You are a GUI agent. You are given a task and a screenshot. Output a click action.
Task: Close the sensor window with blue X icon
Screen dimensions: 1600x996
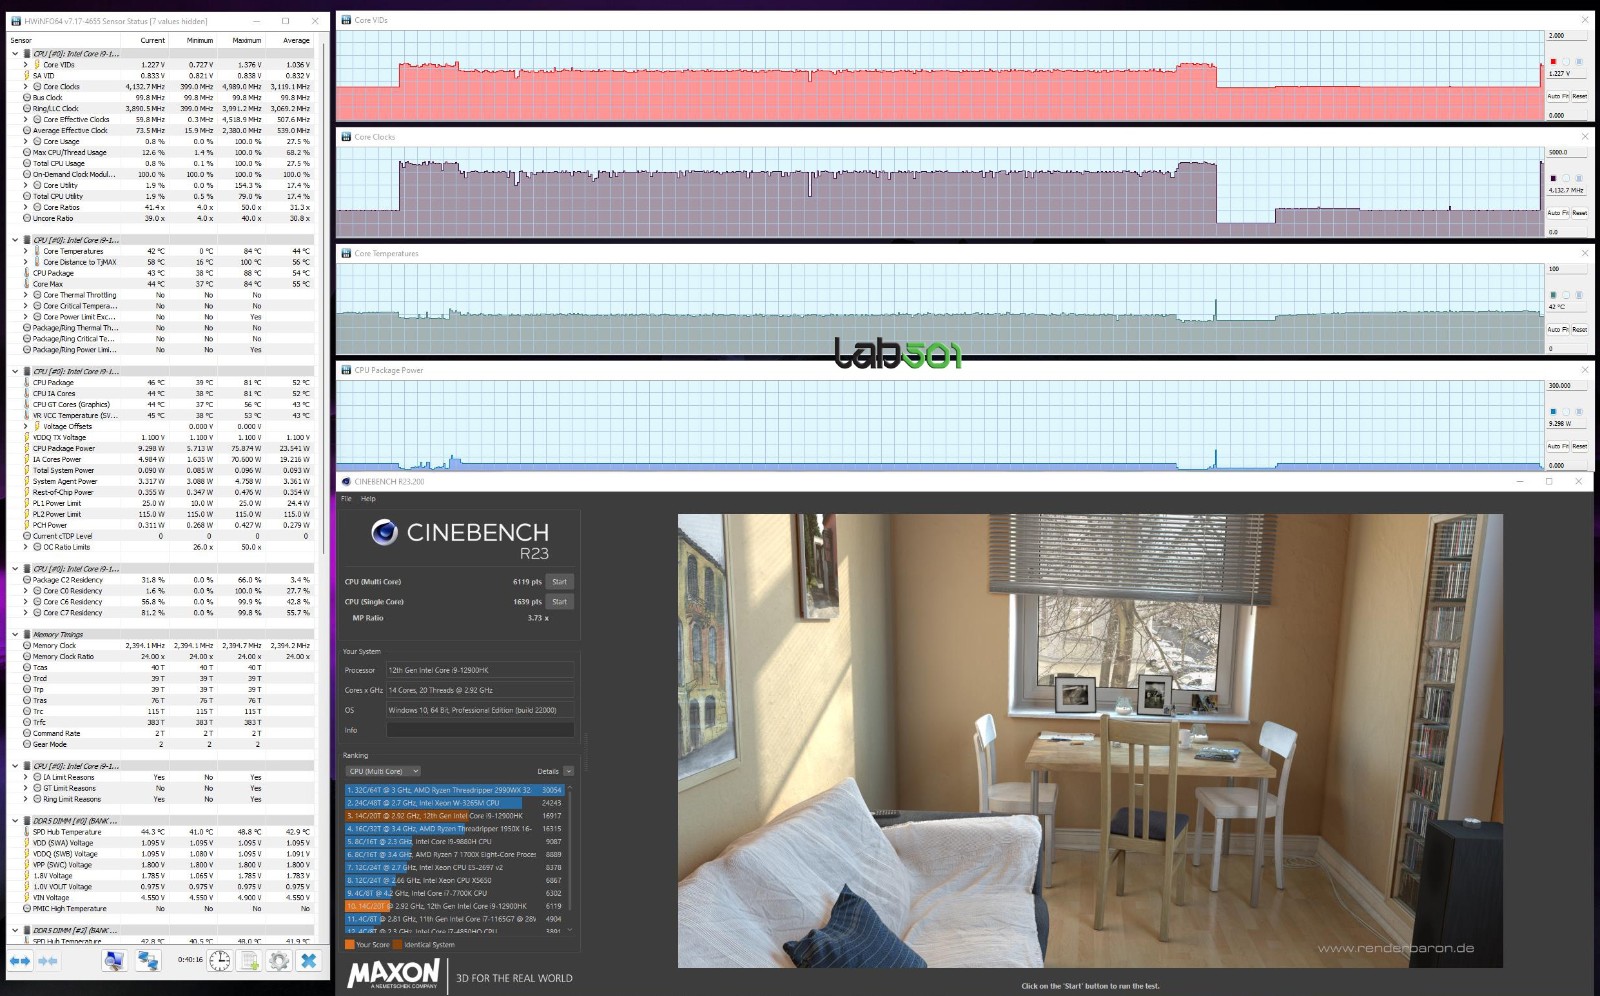[x=309, y=961]
